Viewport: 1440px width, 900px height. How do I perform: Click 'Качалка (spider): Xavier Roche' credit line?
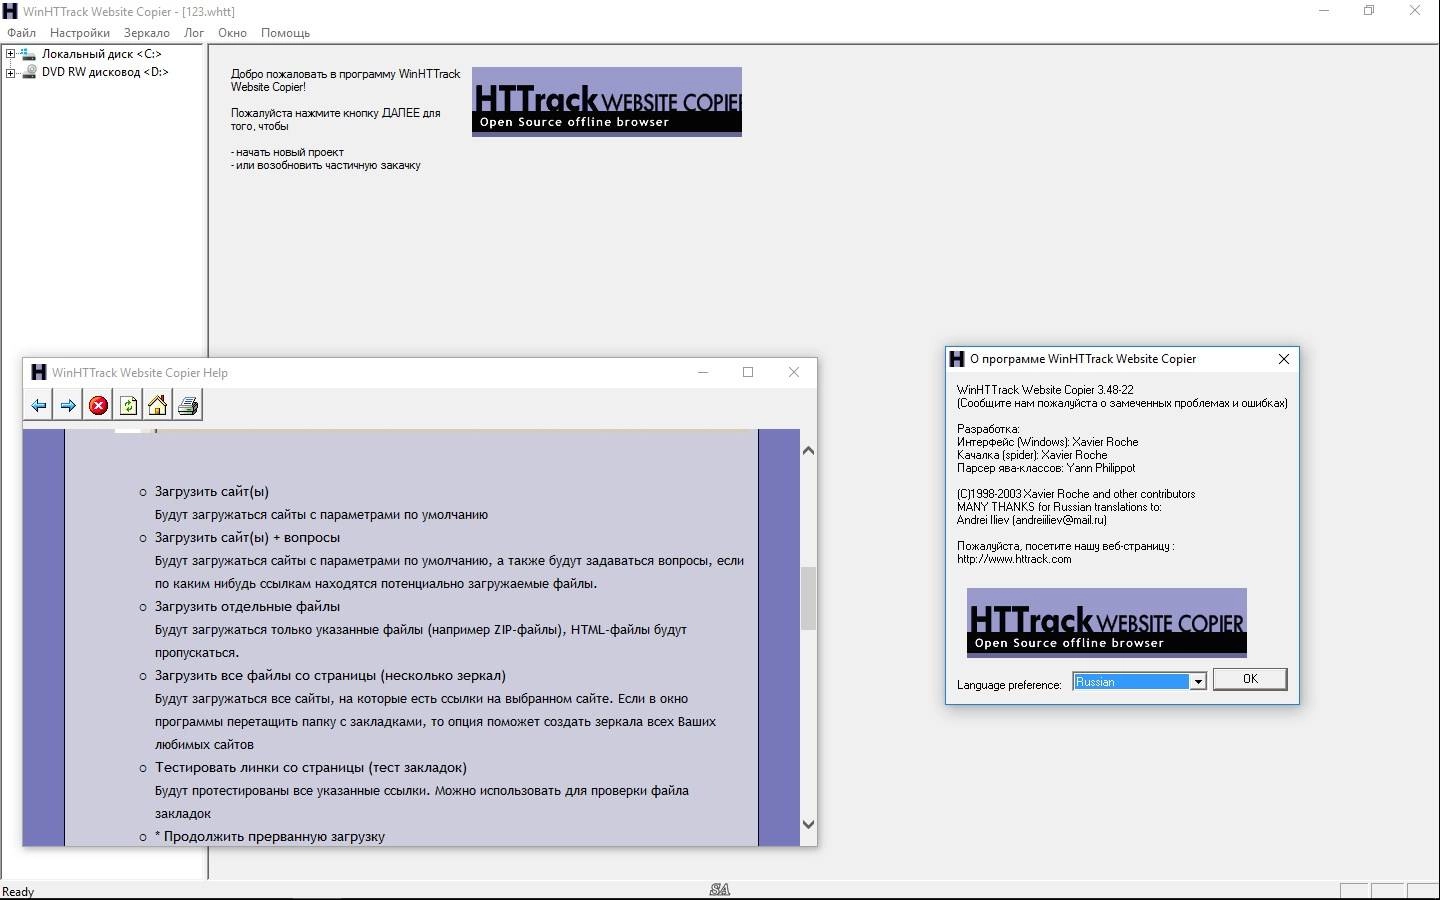pyautogui.click(x=1032, y=455)
